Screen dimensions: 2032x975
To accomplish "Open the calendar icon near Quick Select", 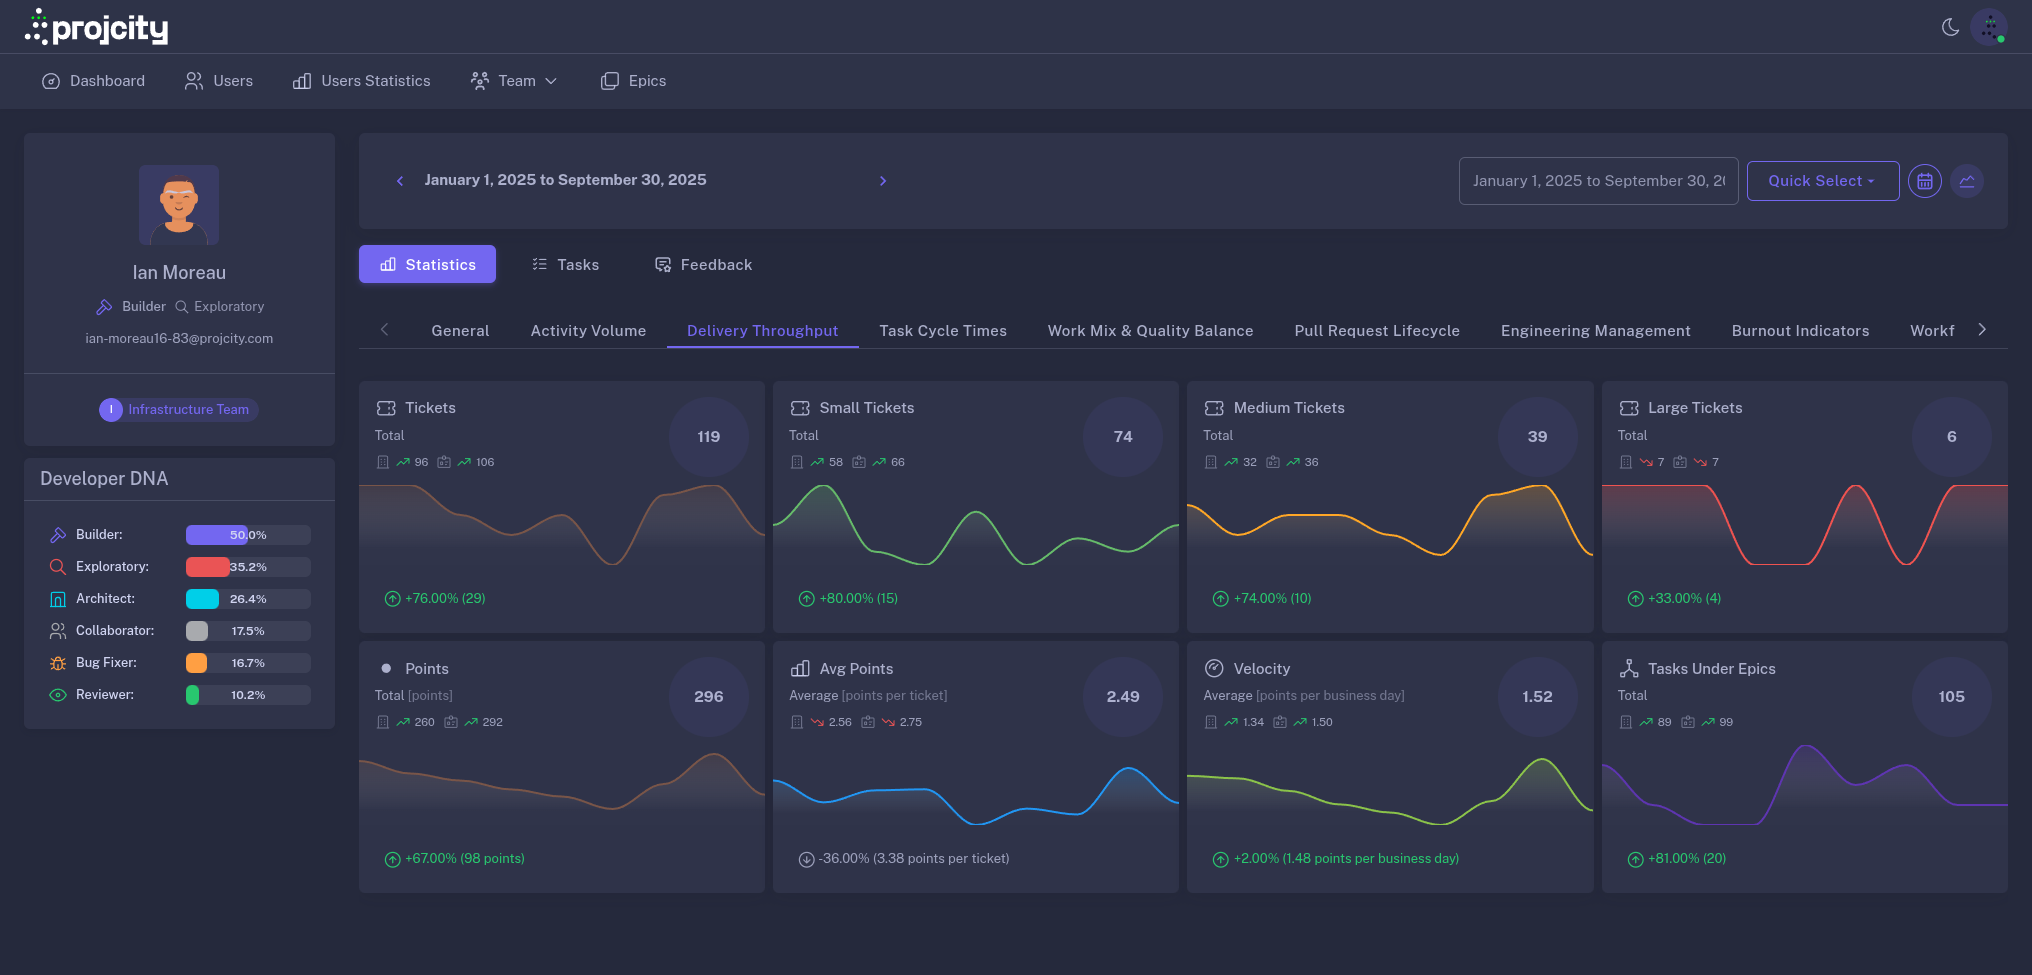I will coord(1924,181).
